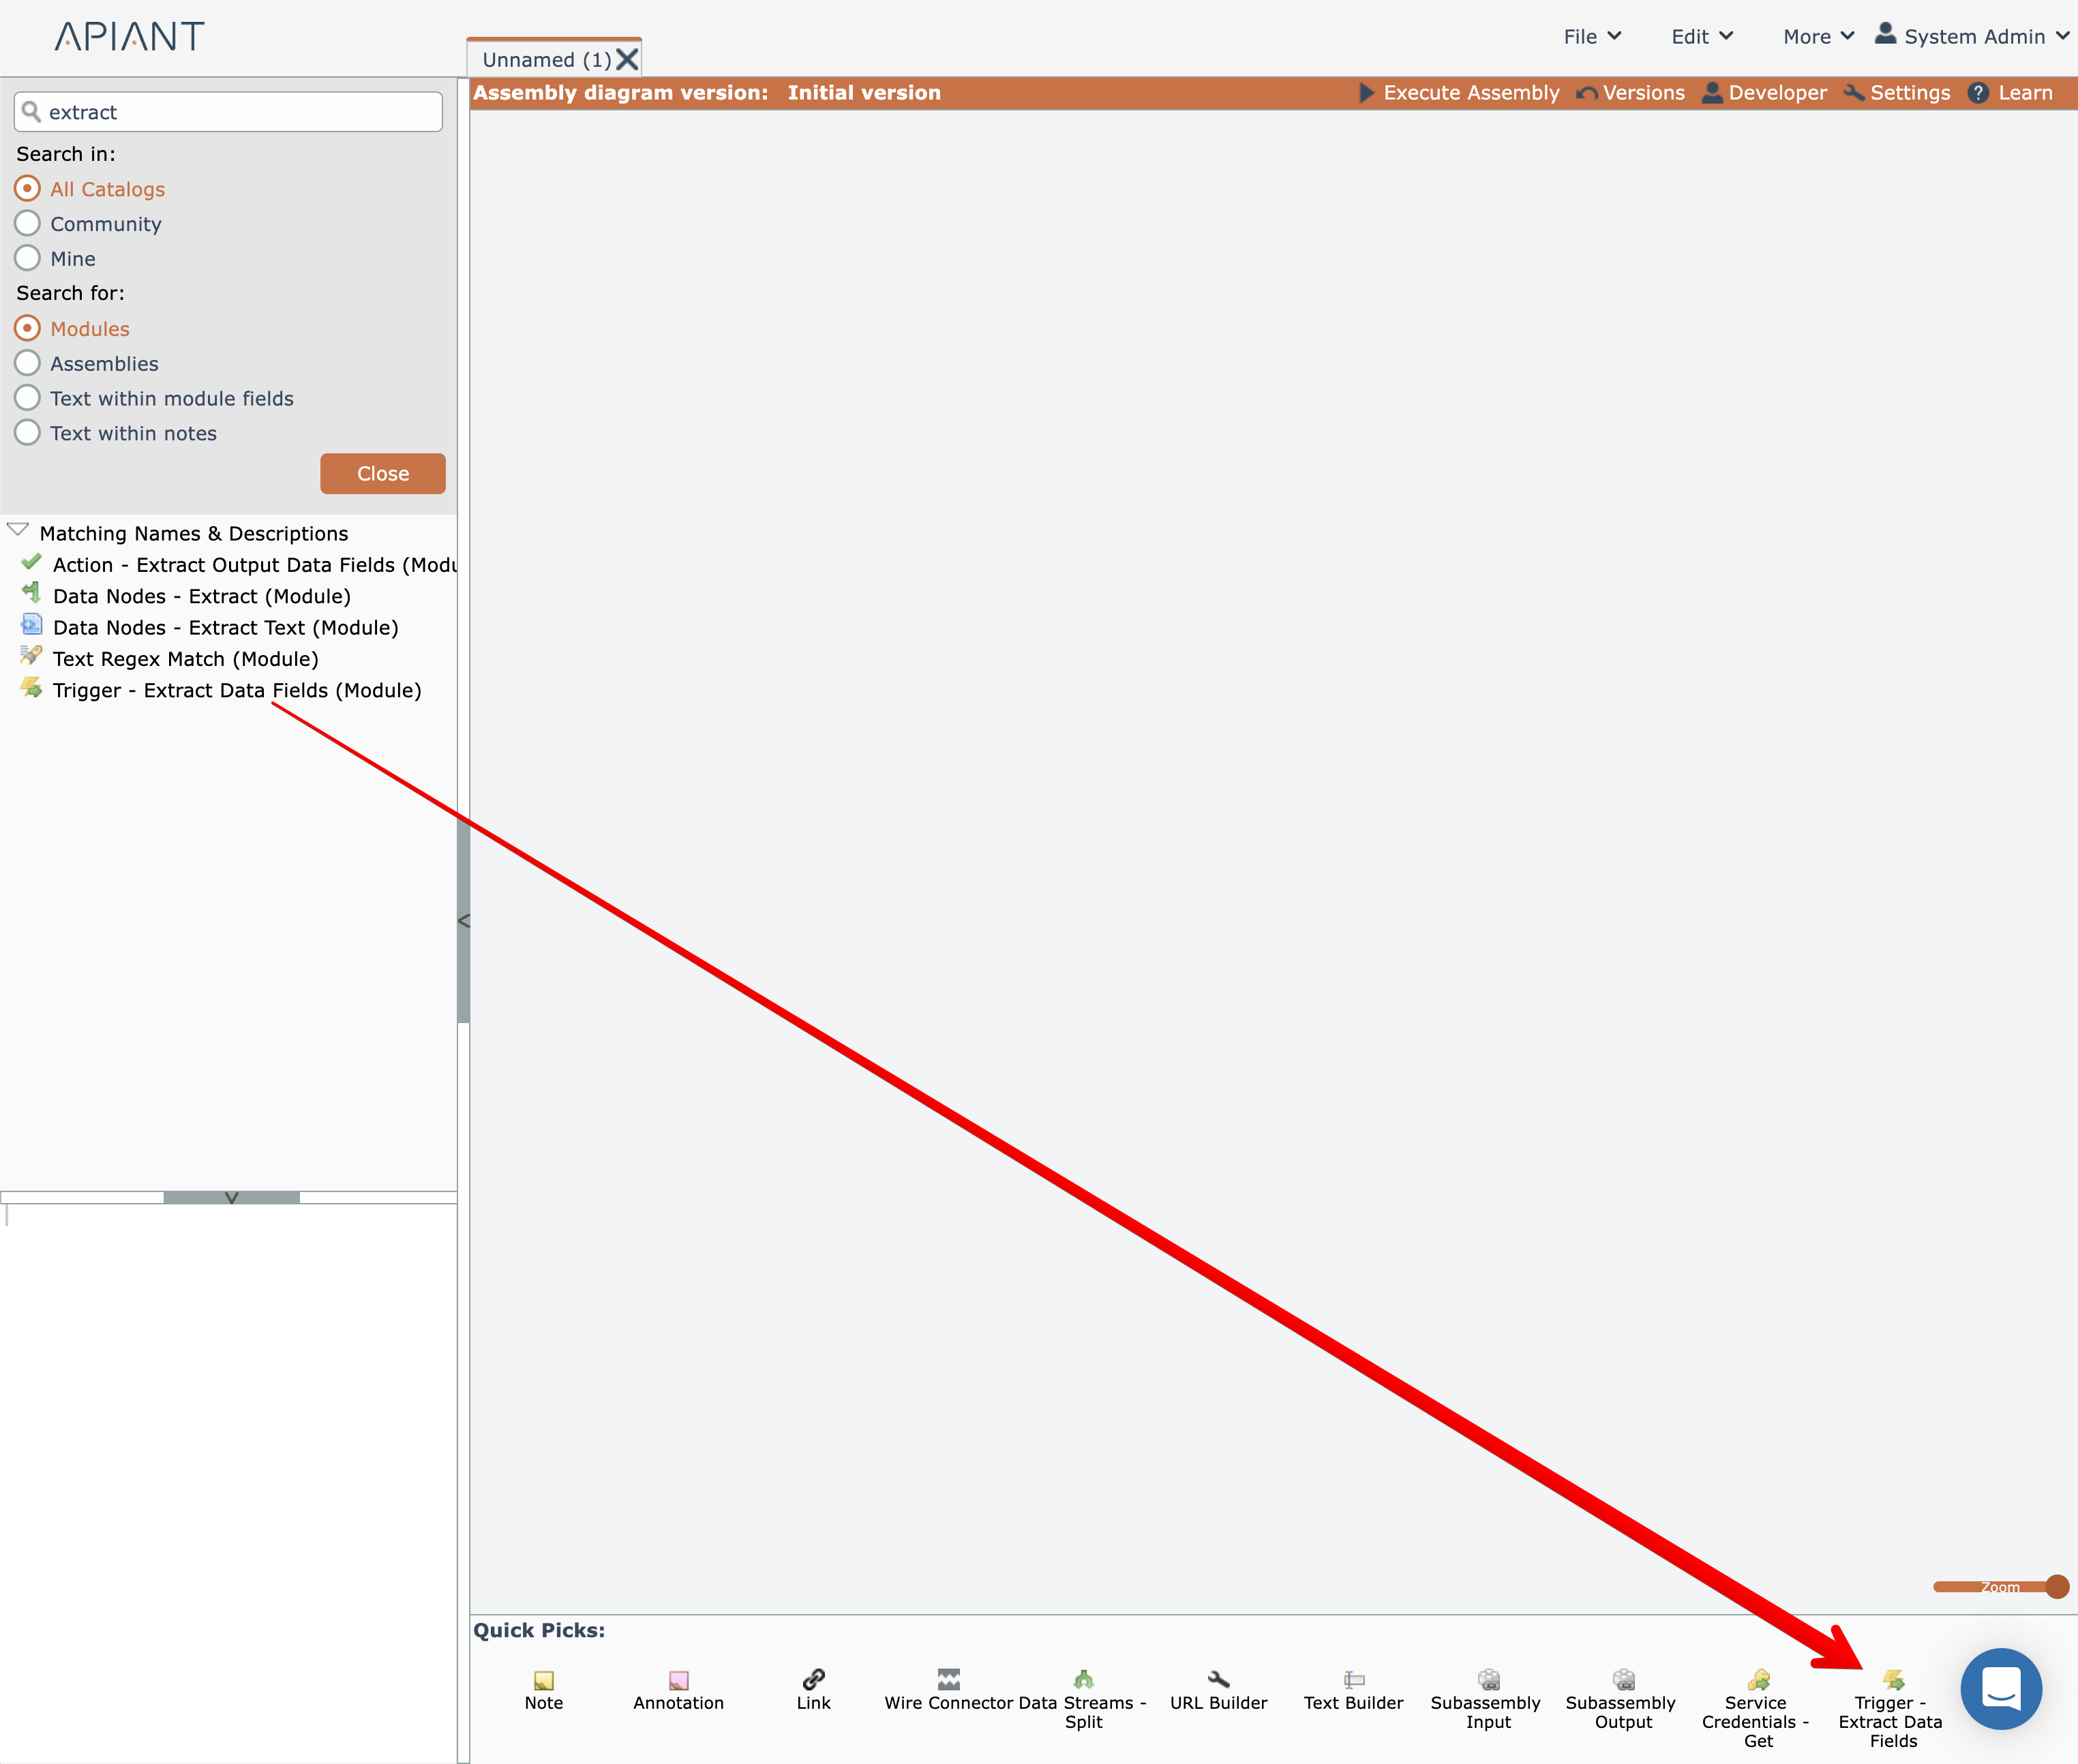Open the Versions menu item
Image resolution: width=2078 pixels, height=1764 pixels.
tap(1631, 93)
